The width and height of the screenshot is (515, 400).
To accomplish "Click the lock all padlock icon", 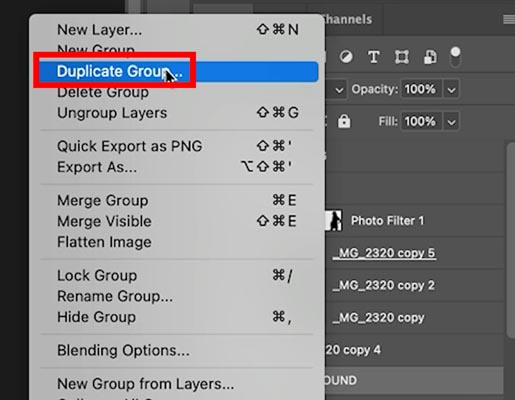I will coord(344,121).
